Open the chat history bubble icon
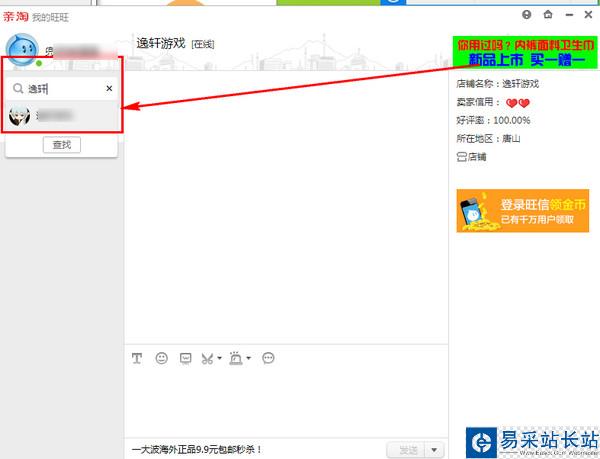The height and width of the screenshot is (459, 600). pos(268,358)
